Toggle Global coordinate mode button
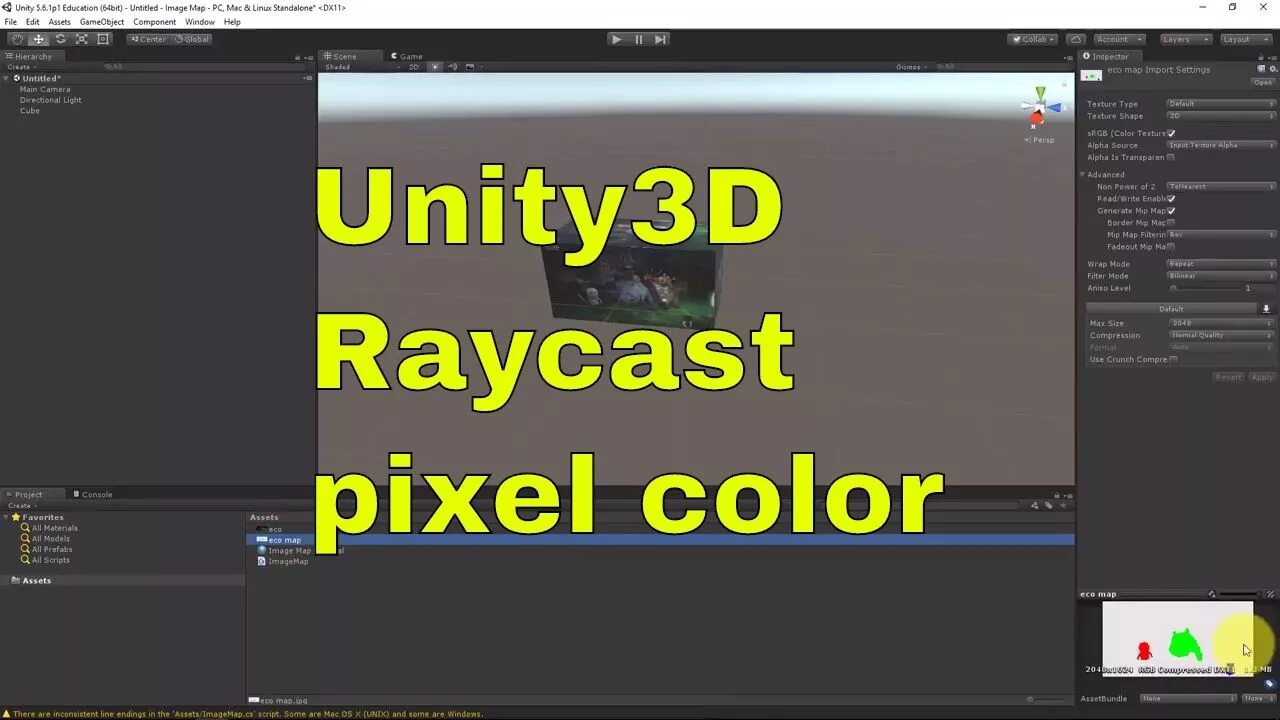 191,39
